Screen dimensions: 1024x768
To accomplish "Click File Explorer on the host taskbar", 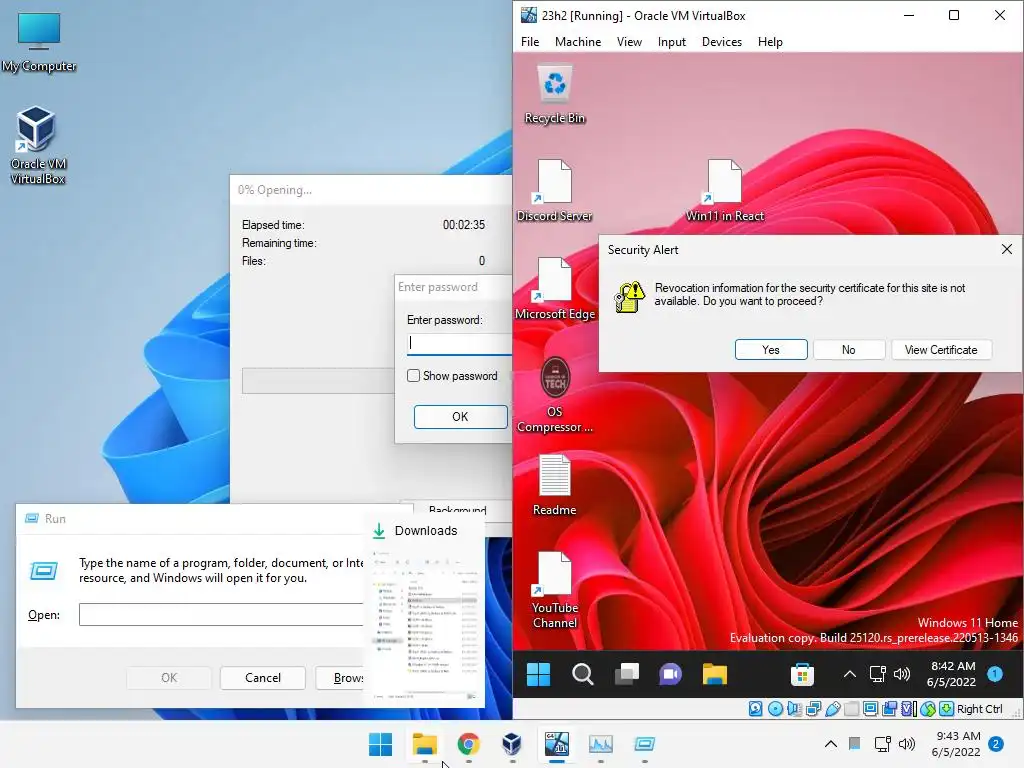I will pos(424,744).
